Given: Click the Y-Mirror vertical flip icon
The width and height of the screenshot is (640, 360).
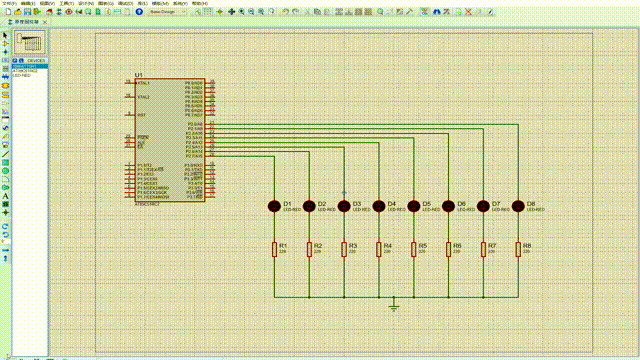Looking at the screenshot, I should 5,258.
